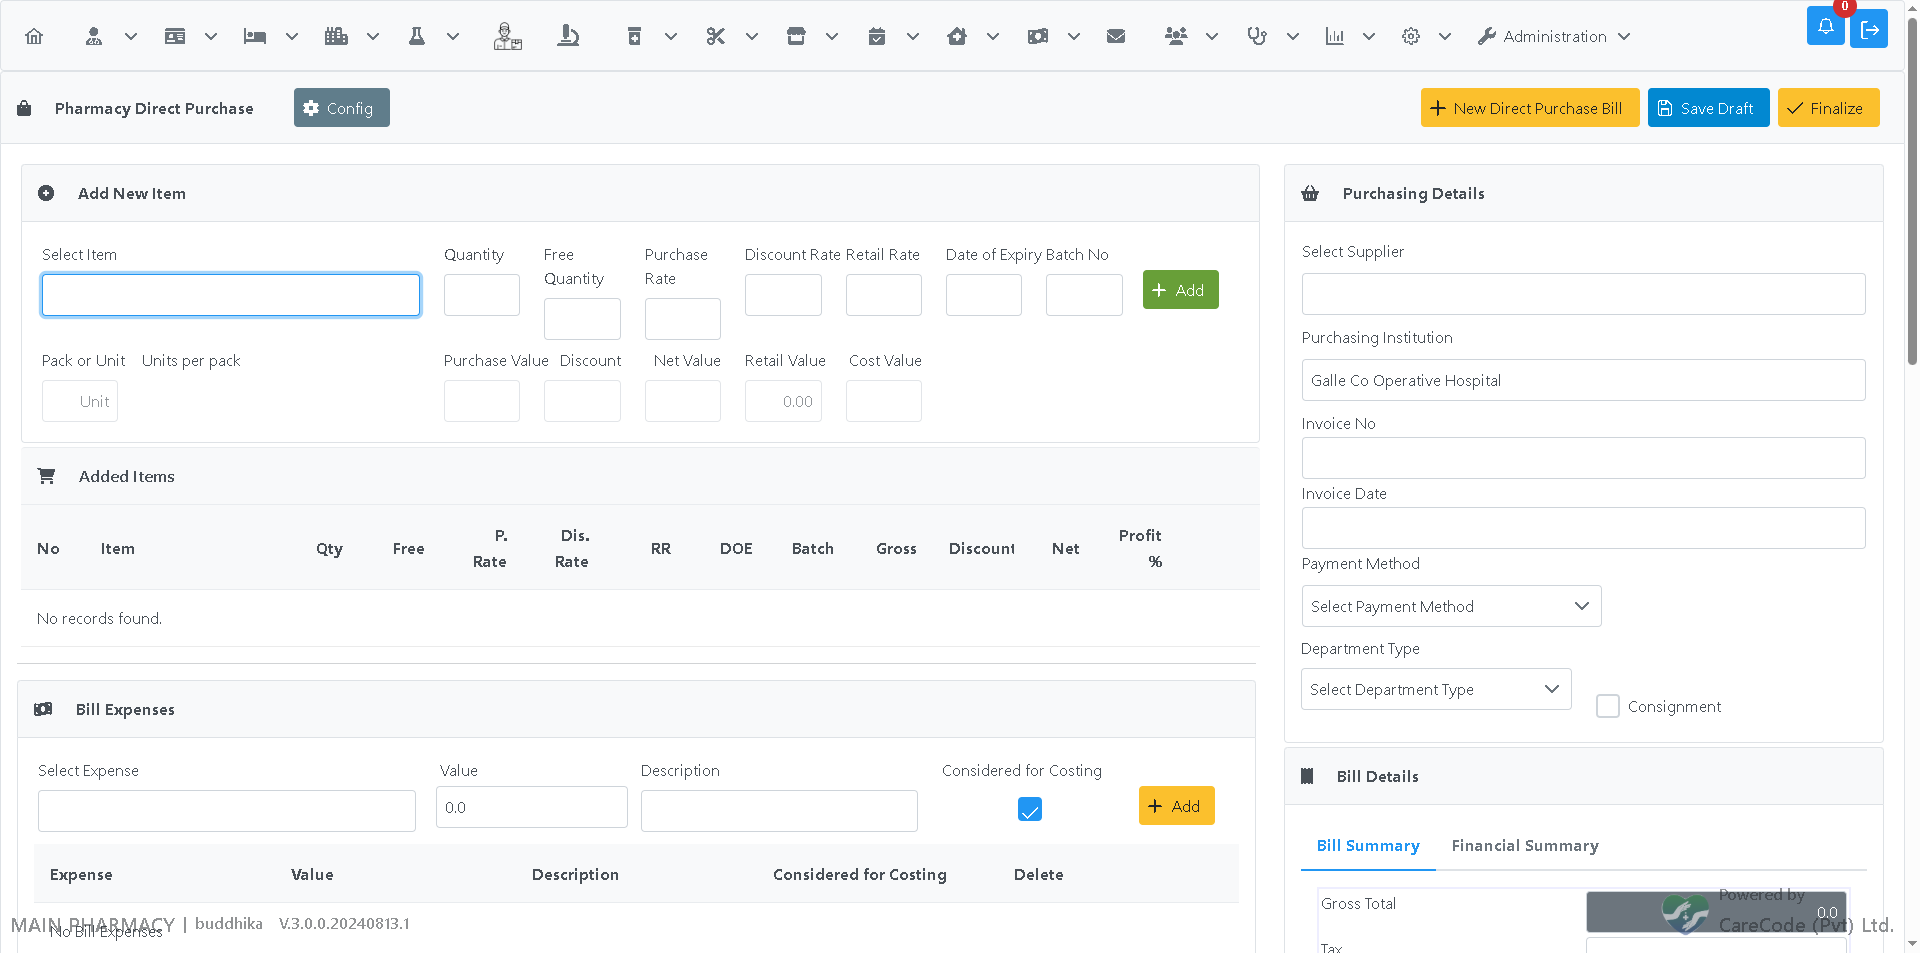Open the store shop icon menu
1920x953 pixels.
796,36
